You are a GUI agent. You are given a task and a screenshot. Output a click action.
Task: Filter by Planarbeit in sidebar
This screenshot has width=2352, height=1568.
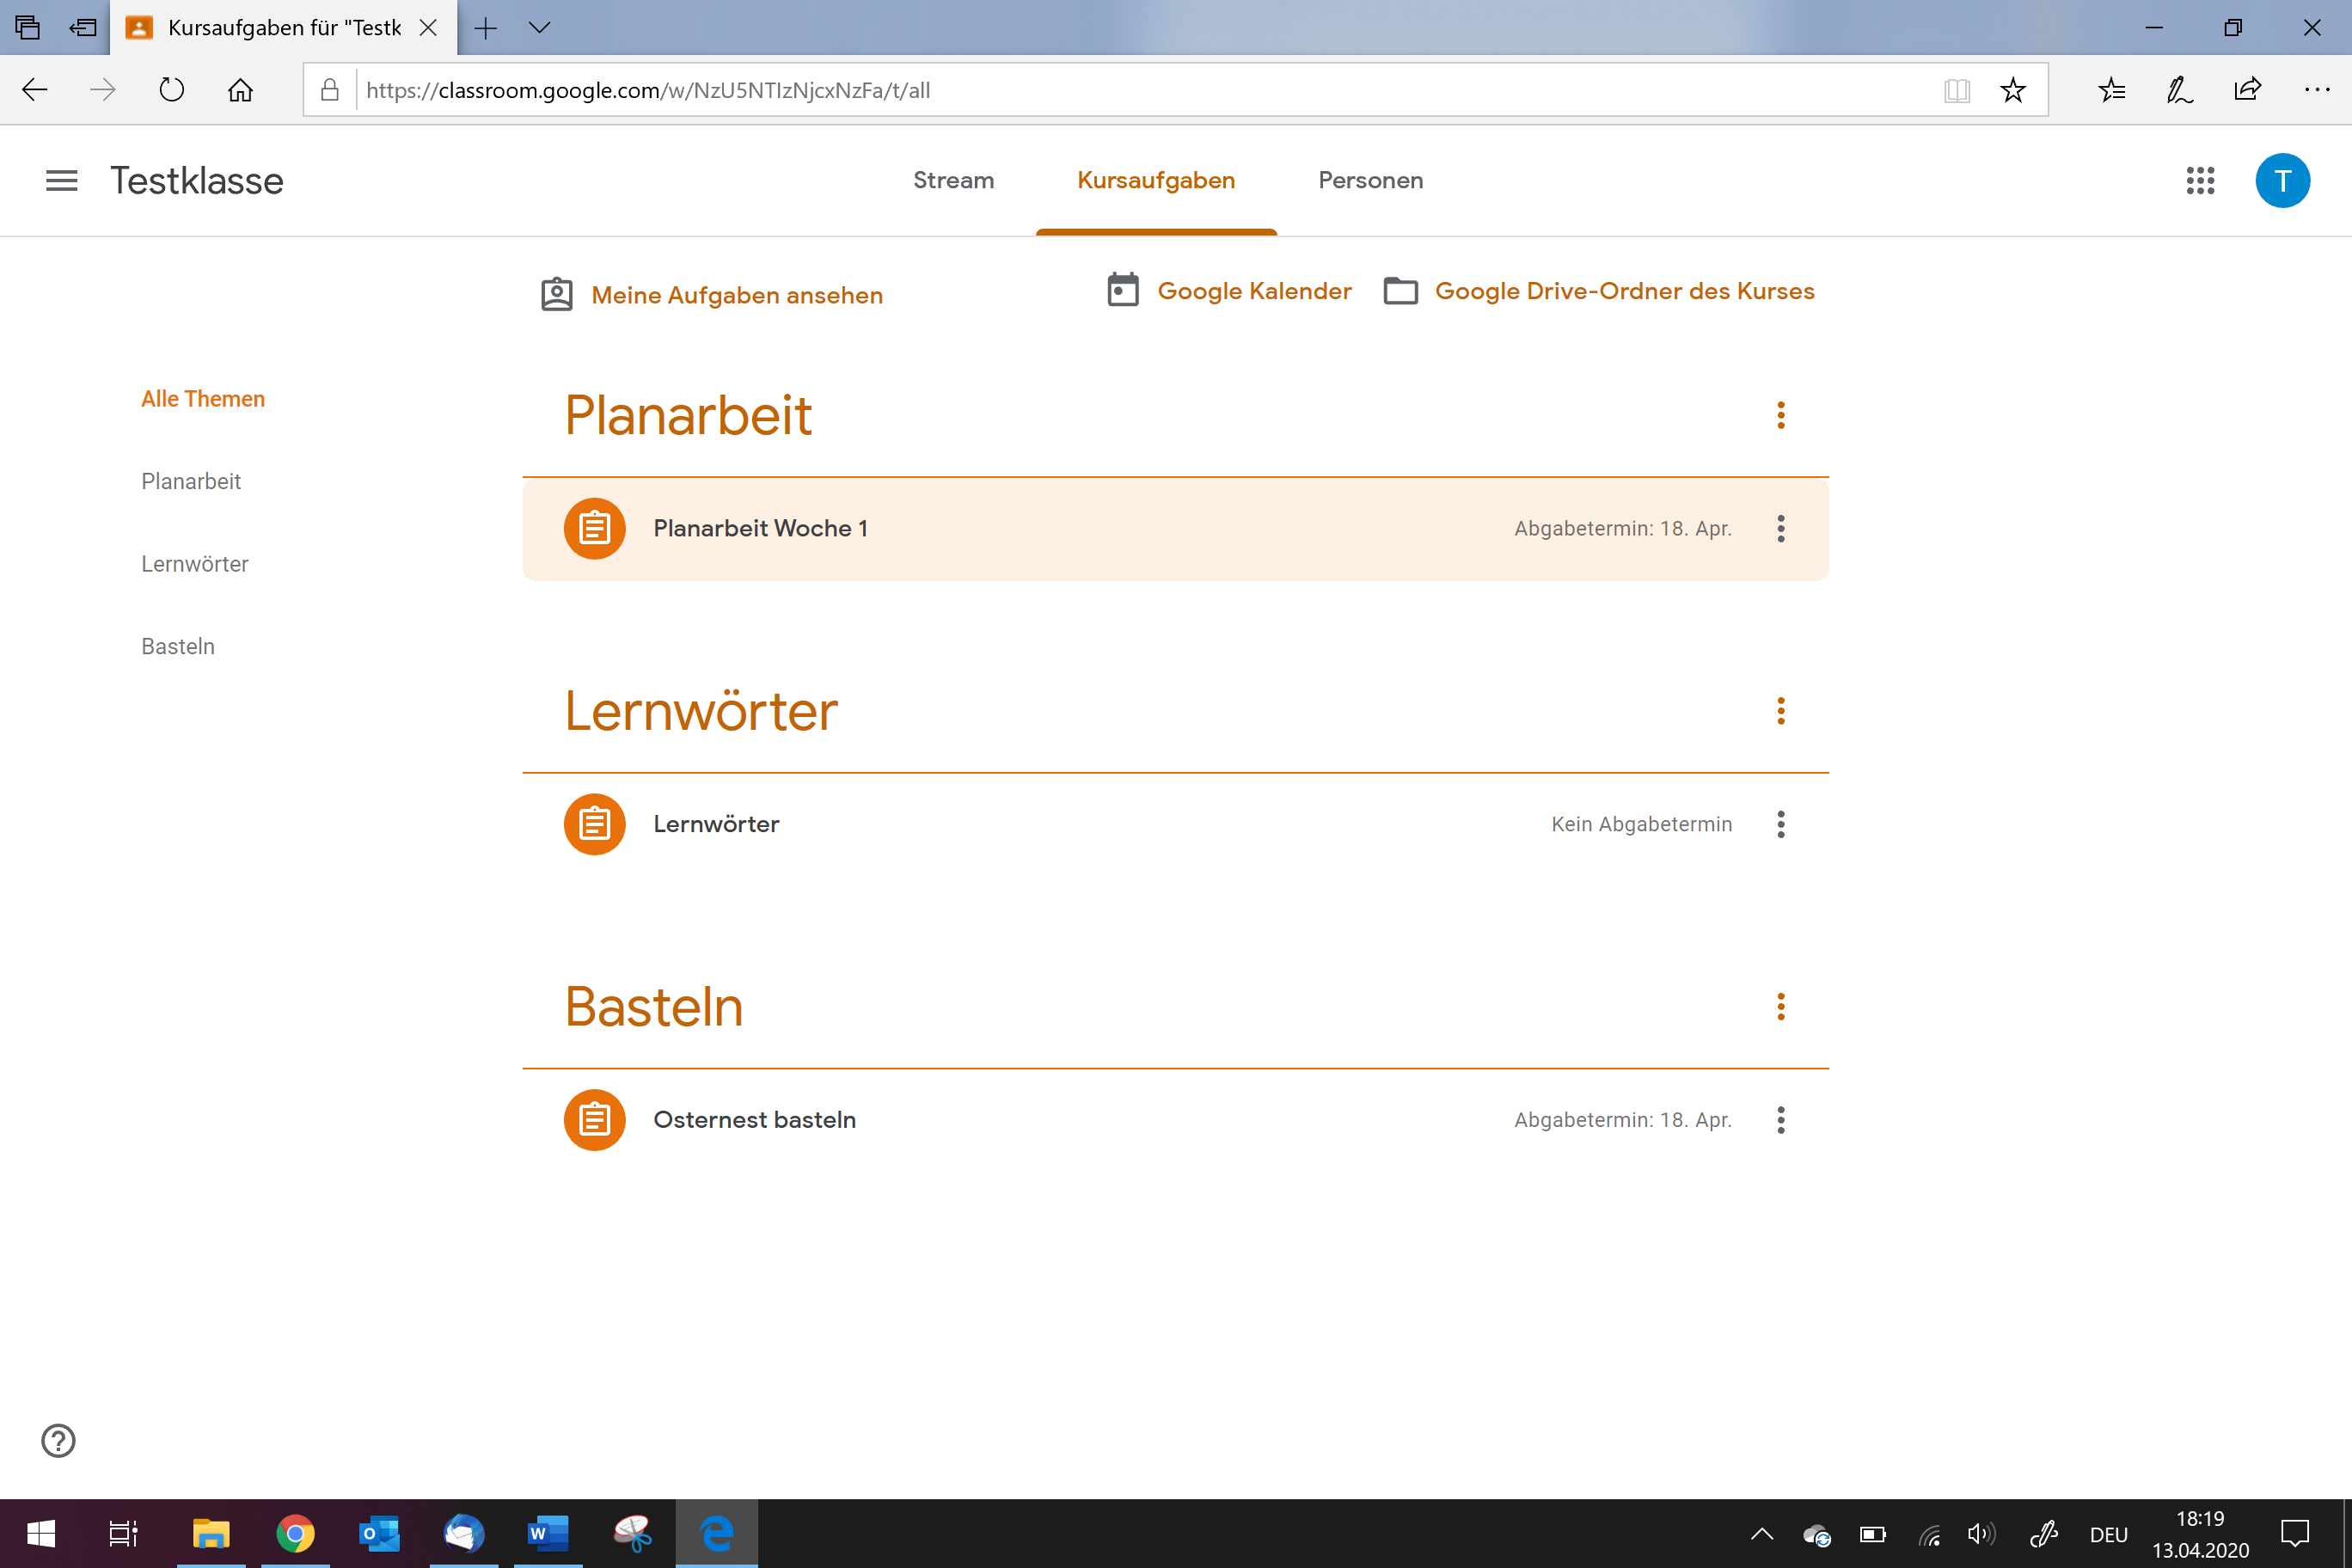(x=191, y=482)
